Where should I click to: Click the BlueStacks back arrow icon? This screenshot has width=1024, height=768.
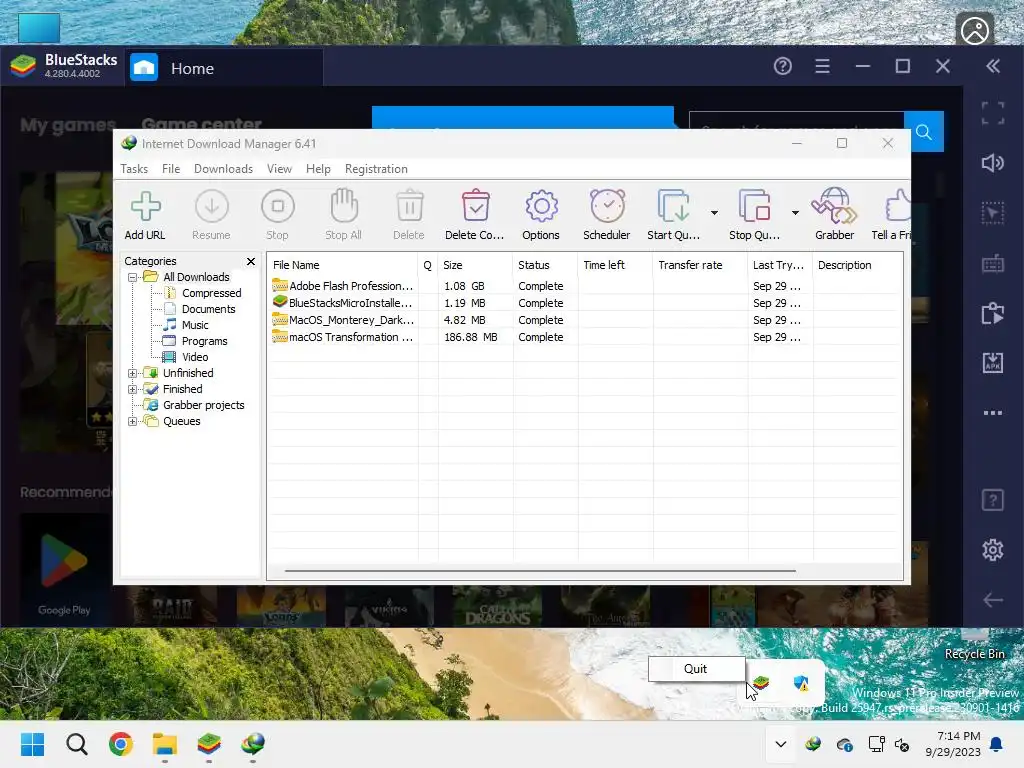coord(993,600)
